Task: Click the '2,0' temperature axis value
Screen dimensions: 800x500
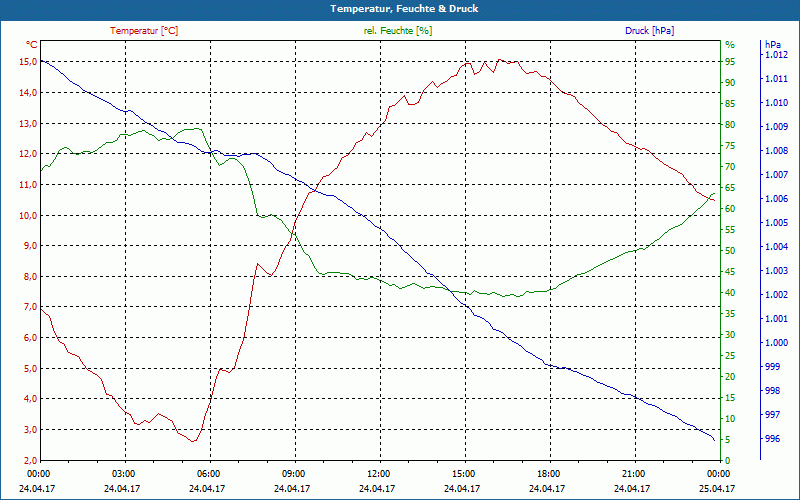Action: (x=30, y=461)
